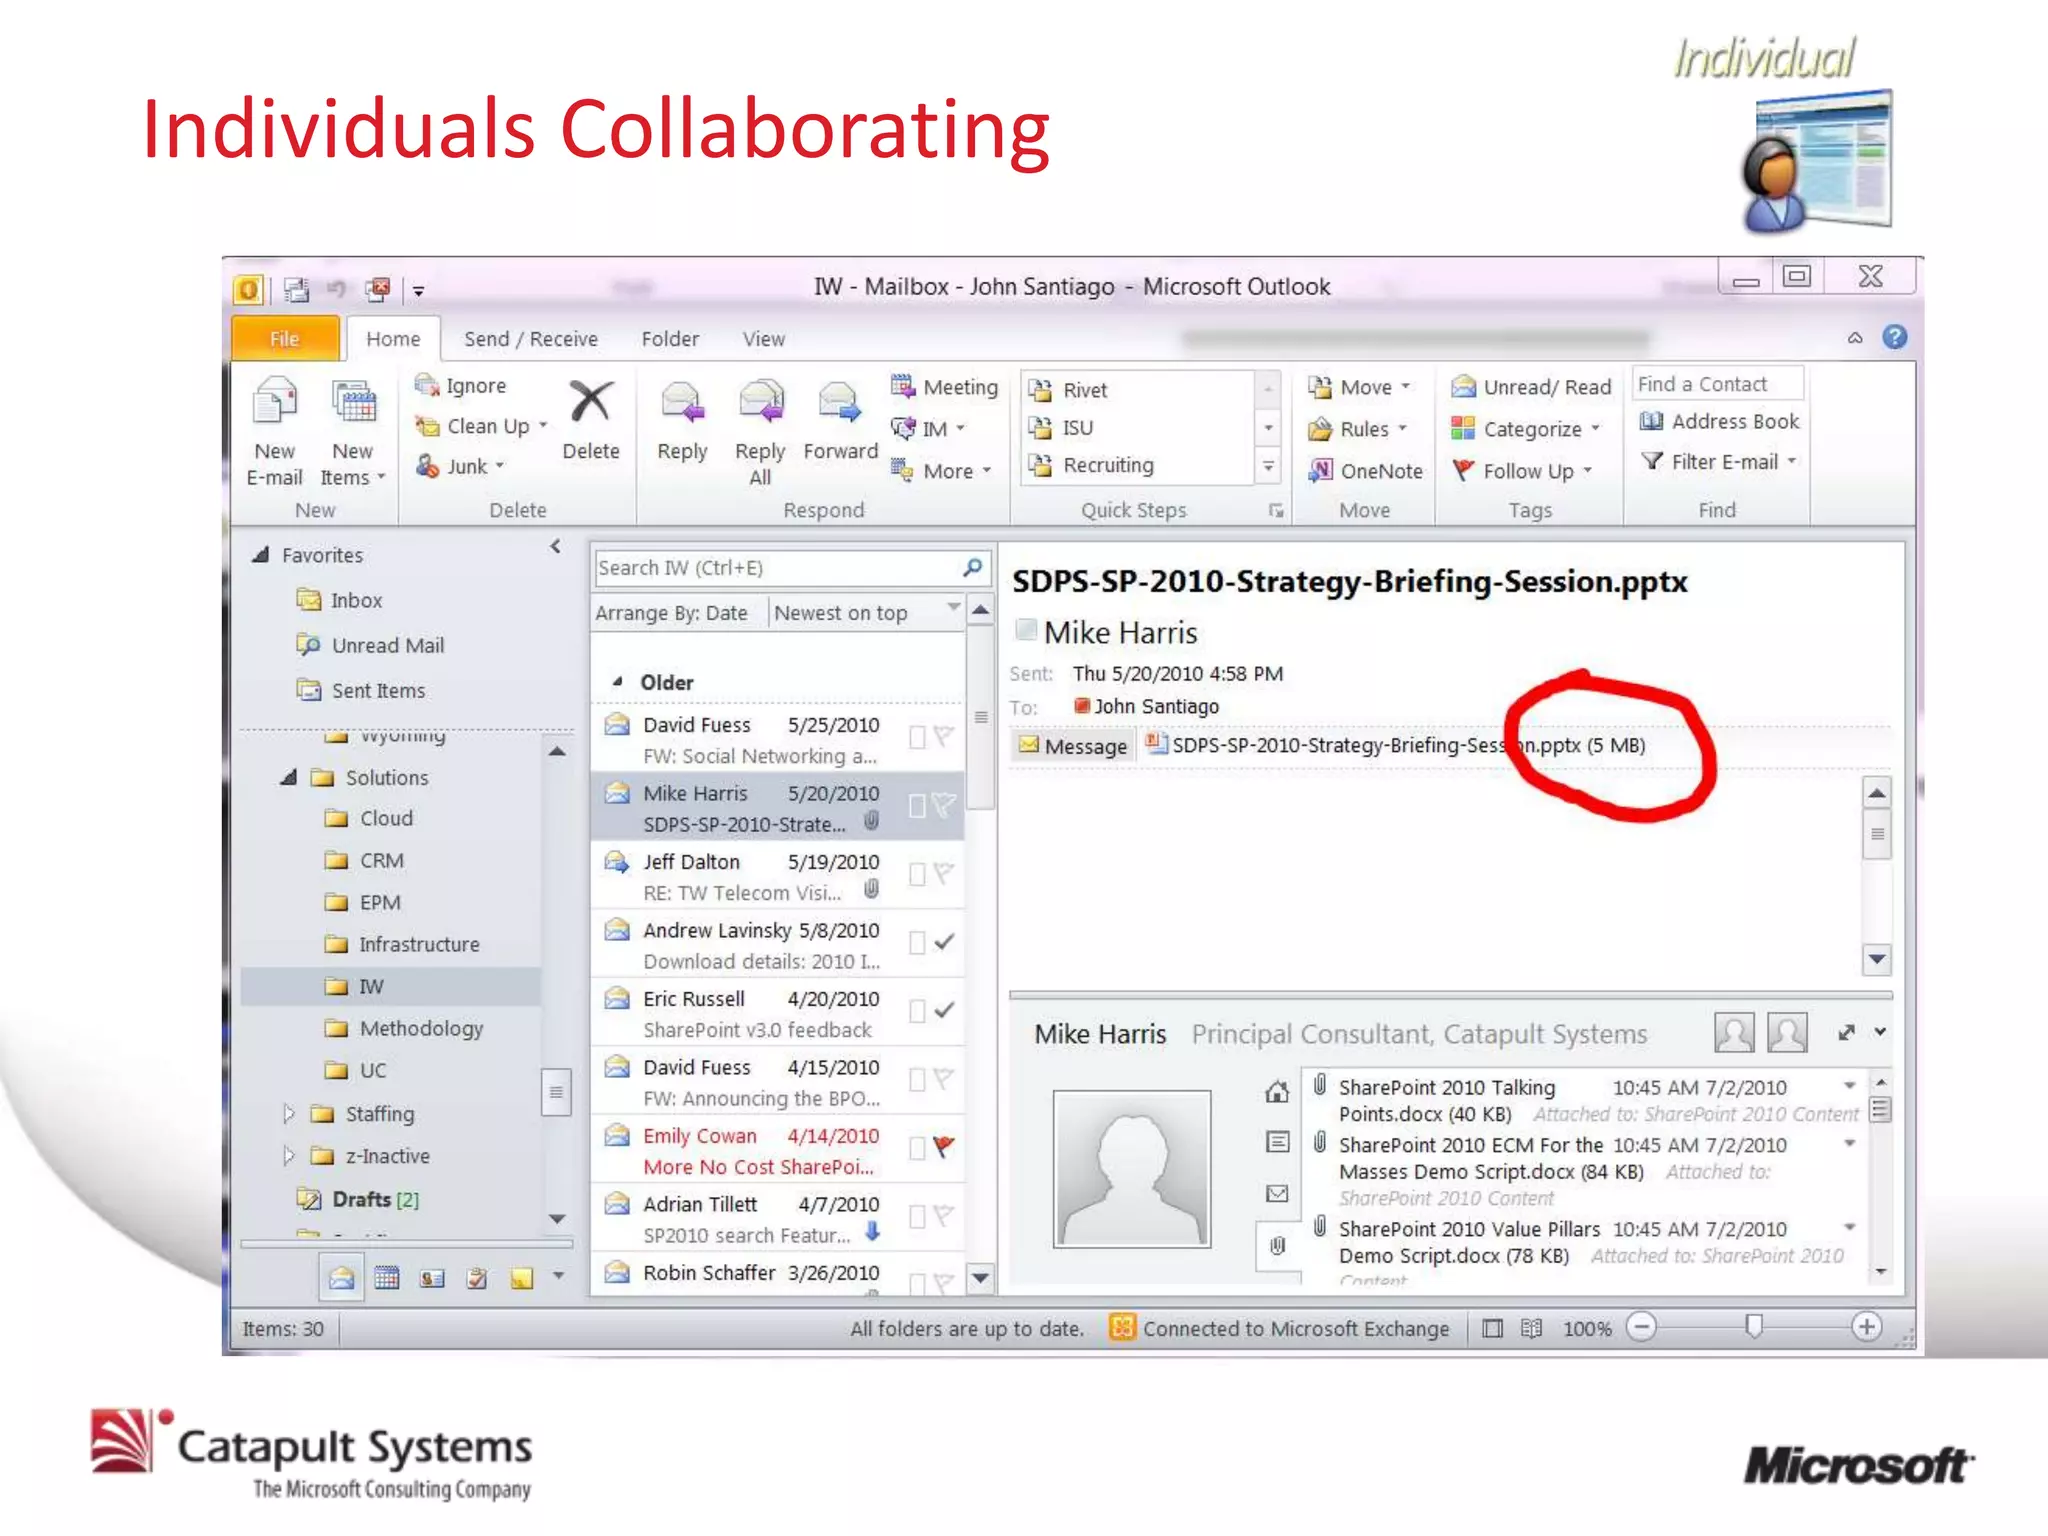This screenshot has height=1536, width=2048.
Task: Expand the Staffing folder
Action: tap(288, 1113)
